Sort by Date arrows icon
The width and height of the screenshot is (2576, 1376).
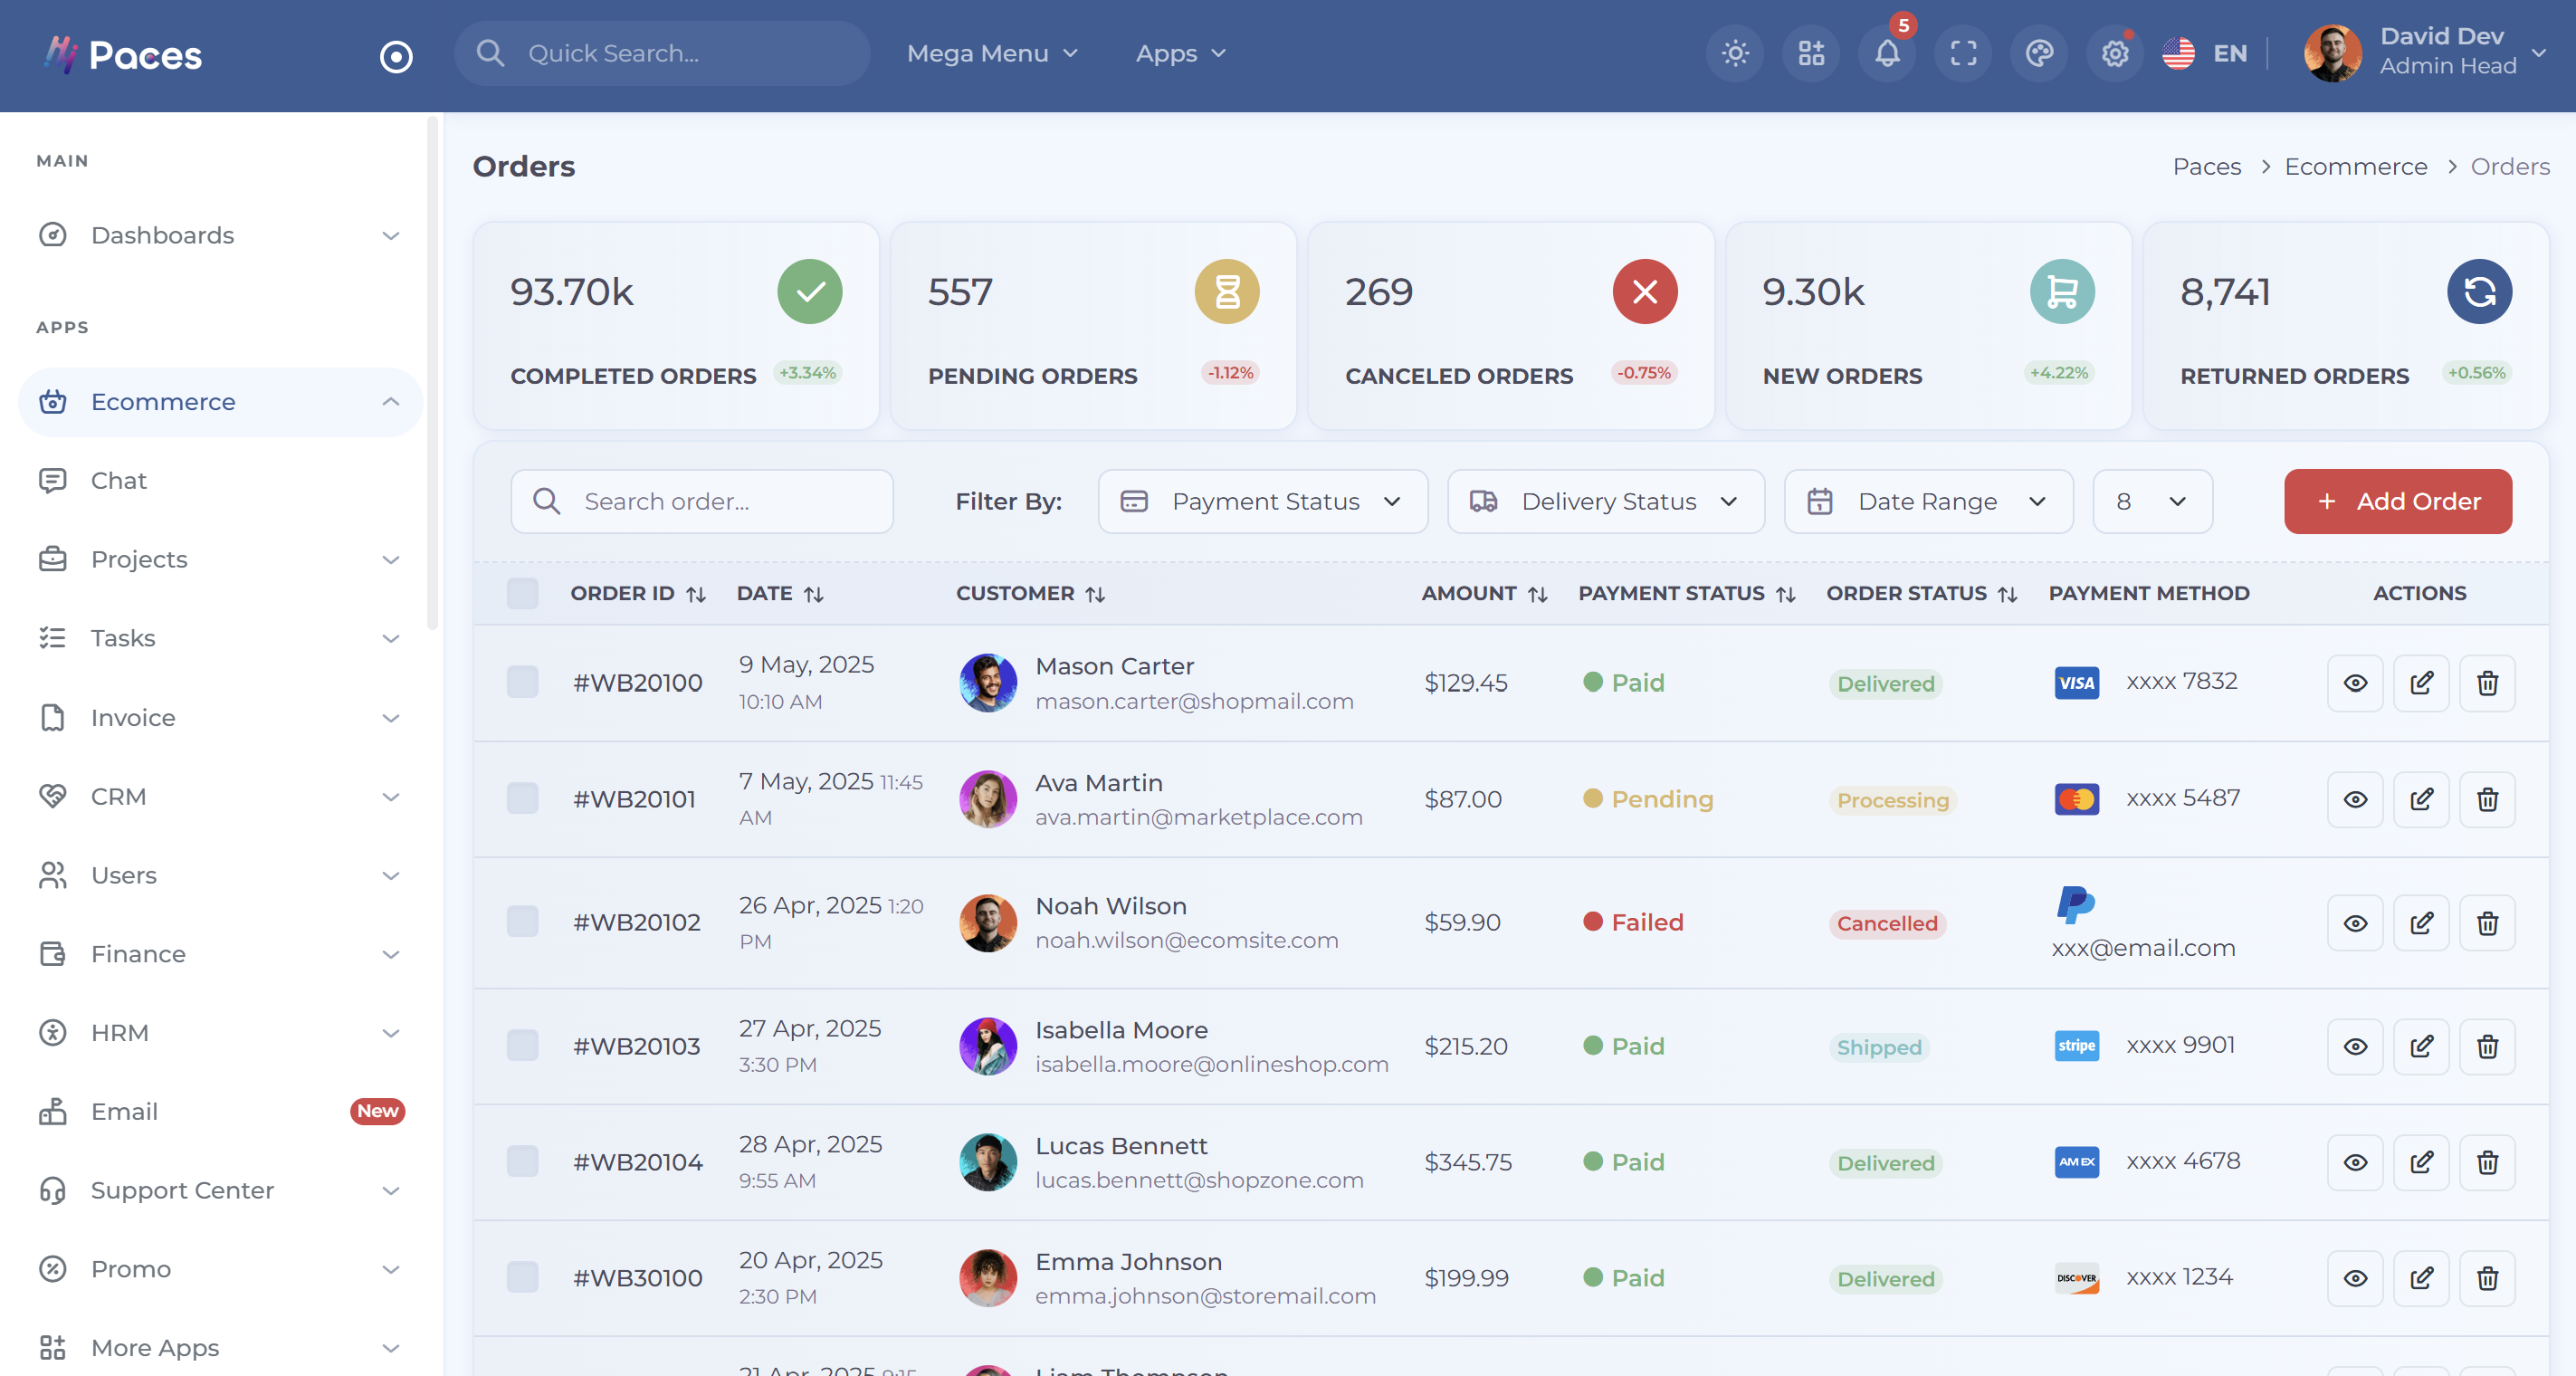tap(814, 594)
